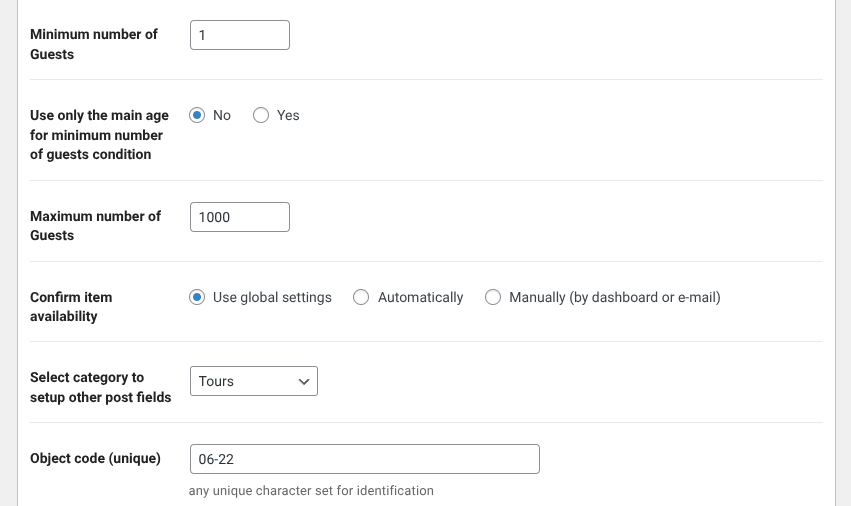Click the "any unique character set" hint text
The height and width of the screenshot is (506, 851).
[311, 491]
